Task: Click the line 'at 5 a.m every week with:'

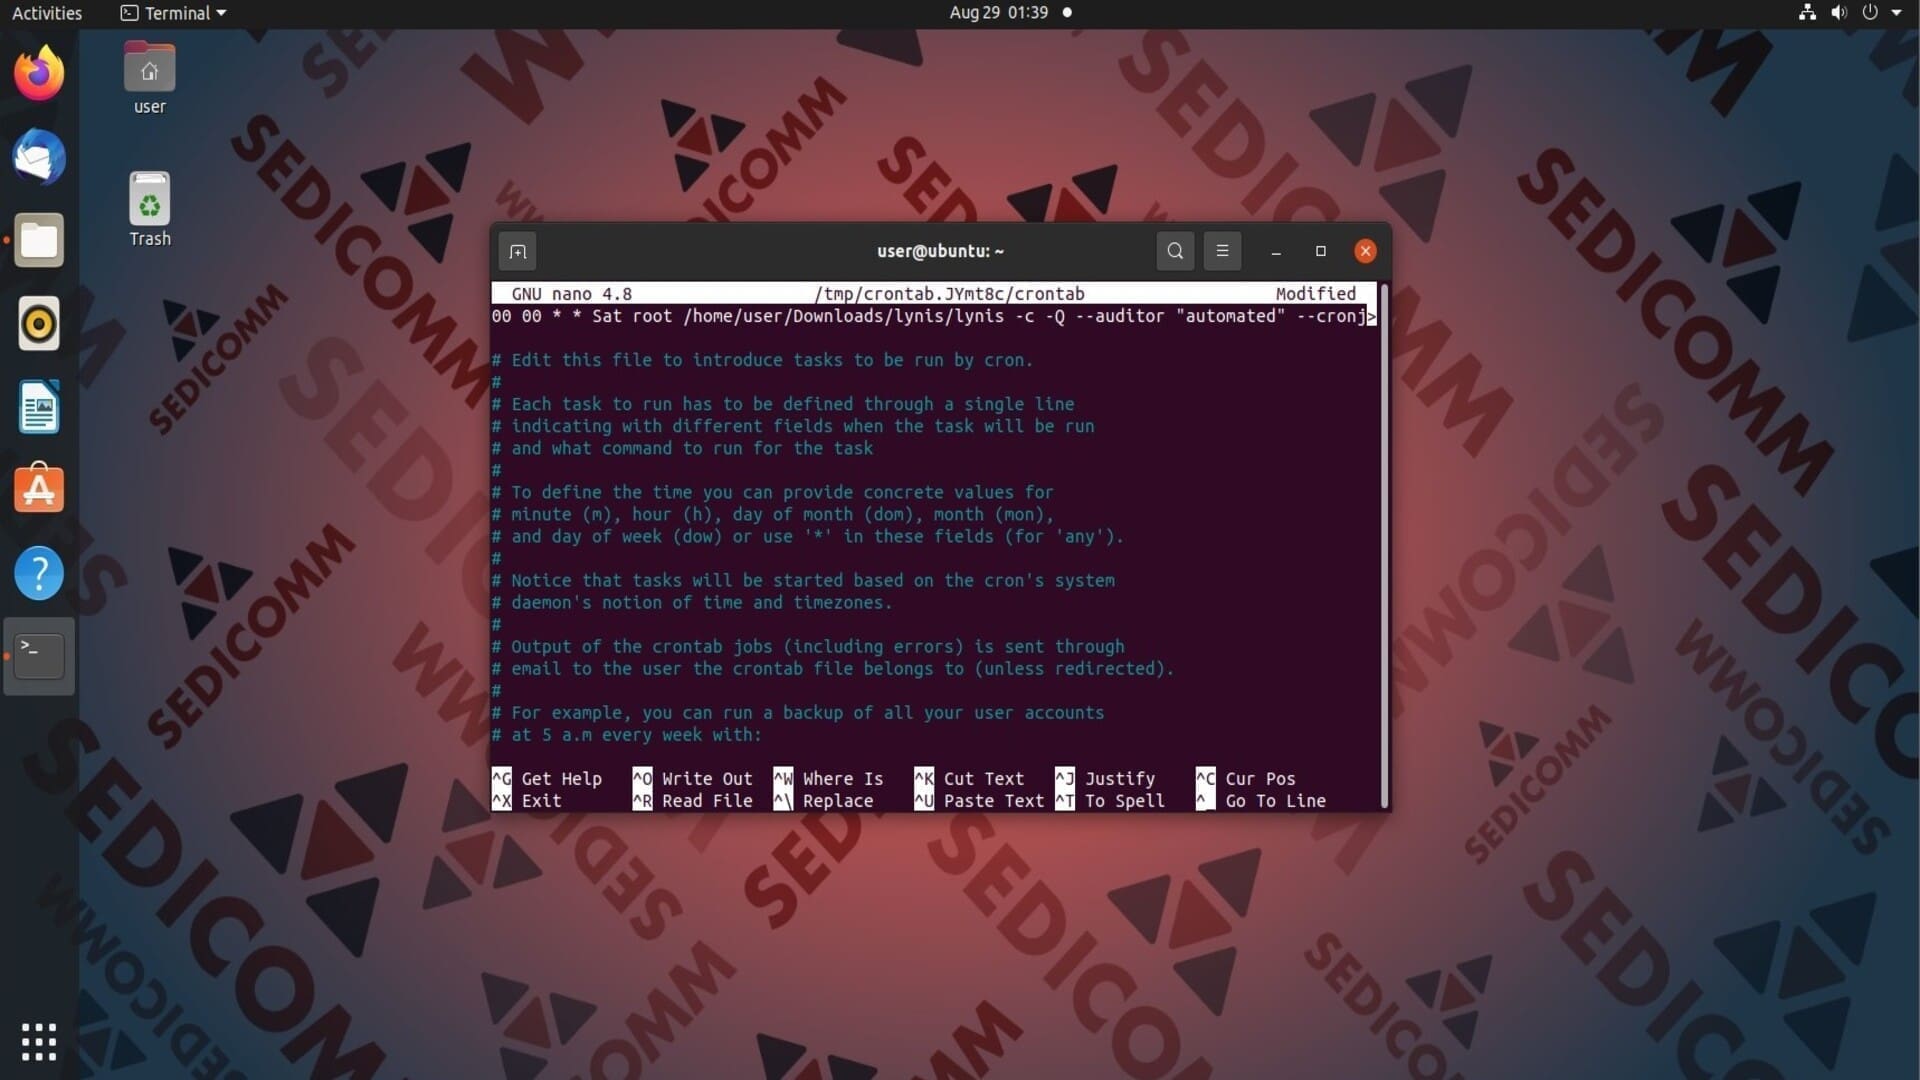Action: coord(626,735)
